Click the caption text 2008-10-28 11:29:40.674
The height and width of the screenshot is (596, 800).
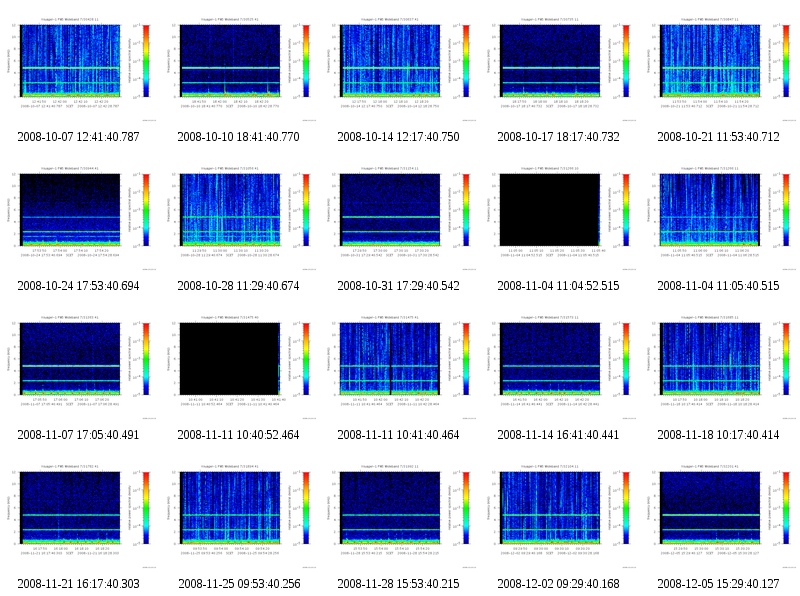[x=238, y=286]
